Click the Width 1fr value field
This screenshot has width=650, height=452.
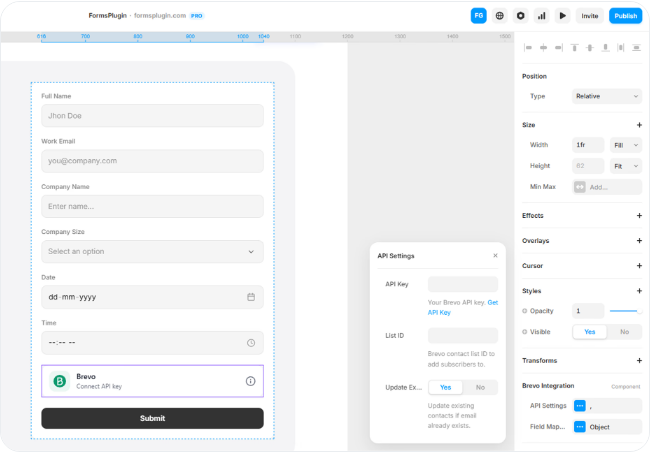click(x=588, y=145)
